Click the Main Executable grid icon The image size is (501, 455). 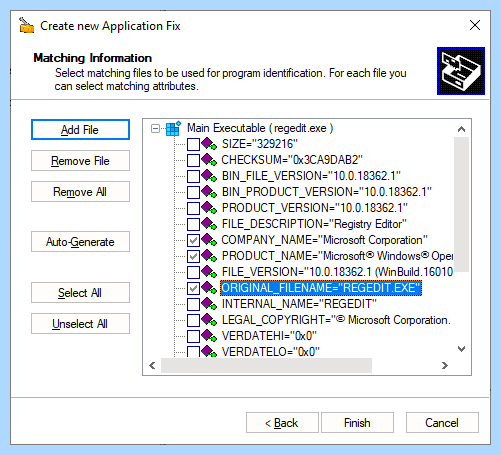[x=173, y=128]
